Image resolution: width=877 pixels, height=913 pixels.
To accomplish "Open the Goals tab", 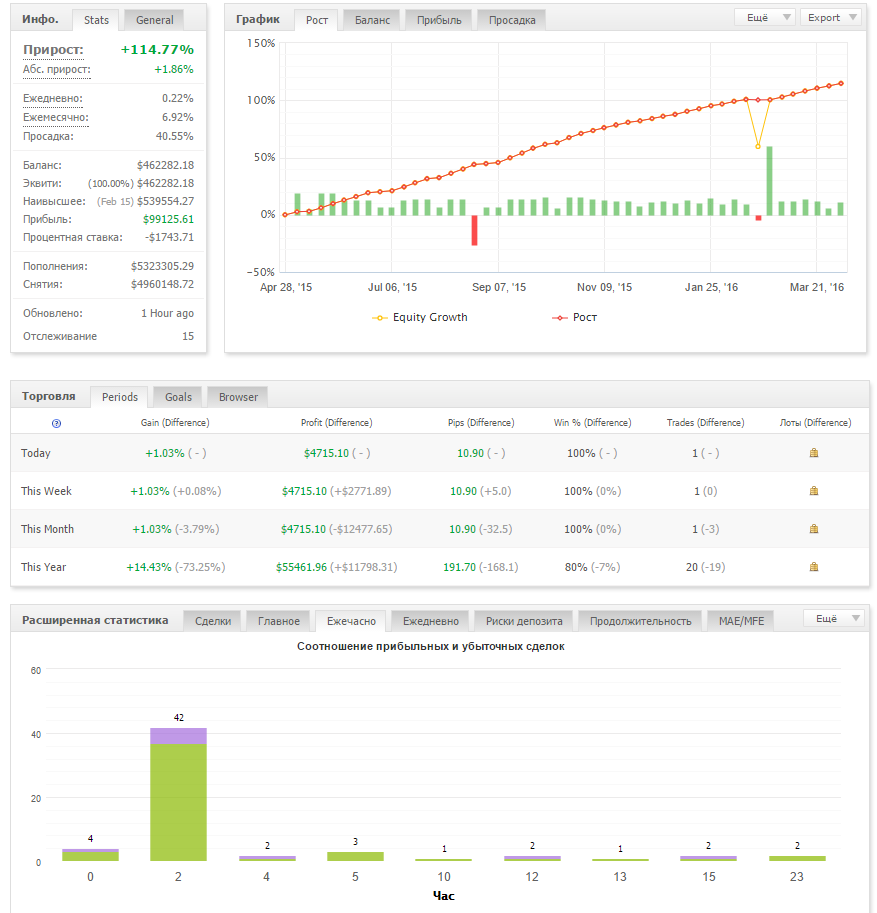I will pos(178,397).
